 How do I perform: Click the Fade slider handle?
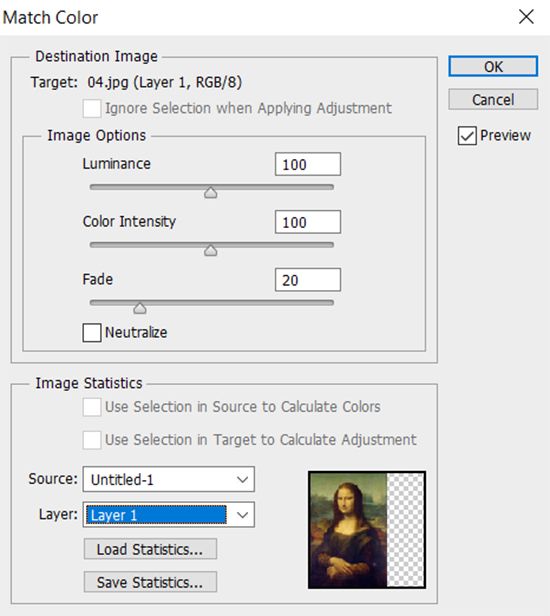point(139,308)
